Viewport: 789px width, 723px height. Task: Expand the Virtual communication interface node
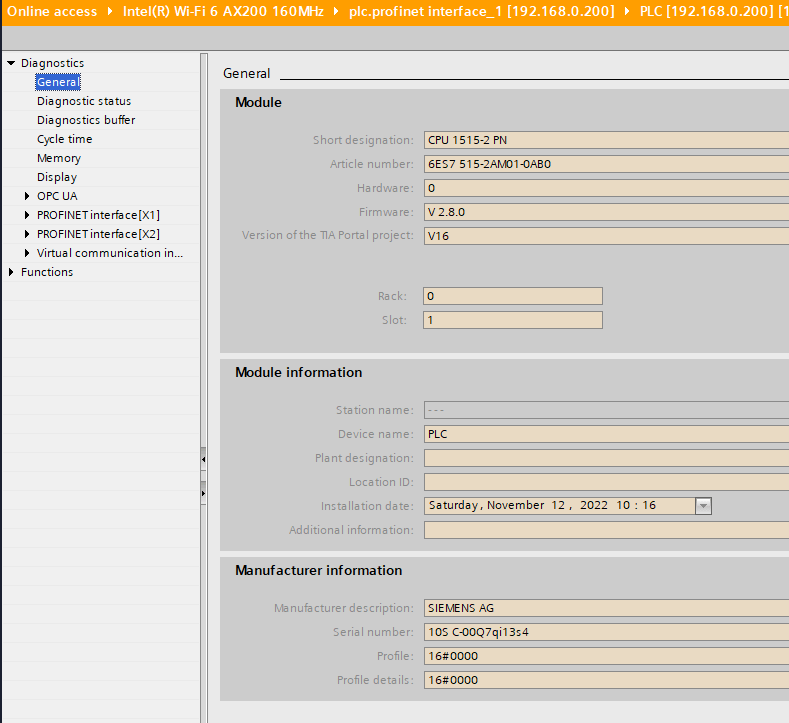27,253
